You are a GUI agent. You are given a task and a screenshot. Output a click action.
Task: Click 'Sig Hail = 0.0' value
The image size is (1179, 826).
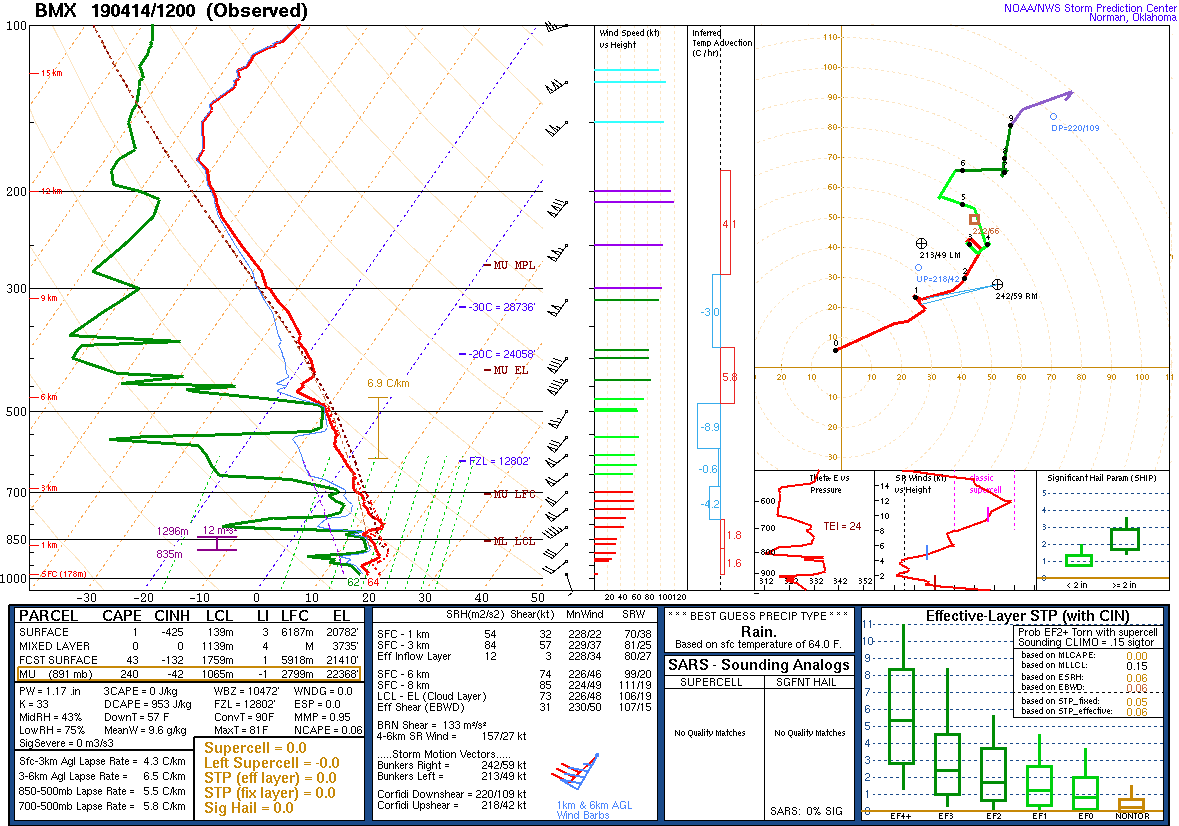pos(249,808)
